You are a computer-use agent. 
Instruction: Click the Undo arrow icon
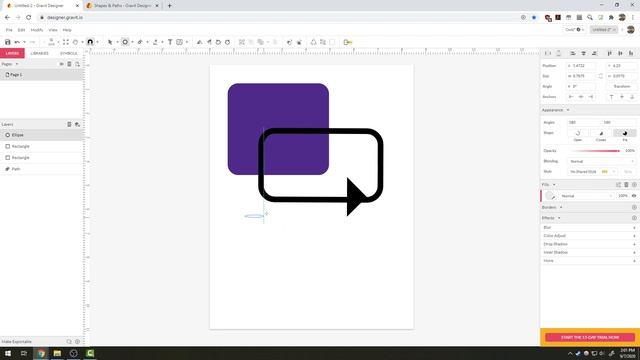point(17,42)
